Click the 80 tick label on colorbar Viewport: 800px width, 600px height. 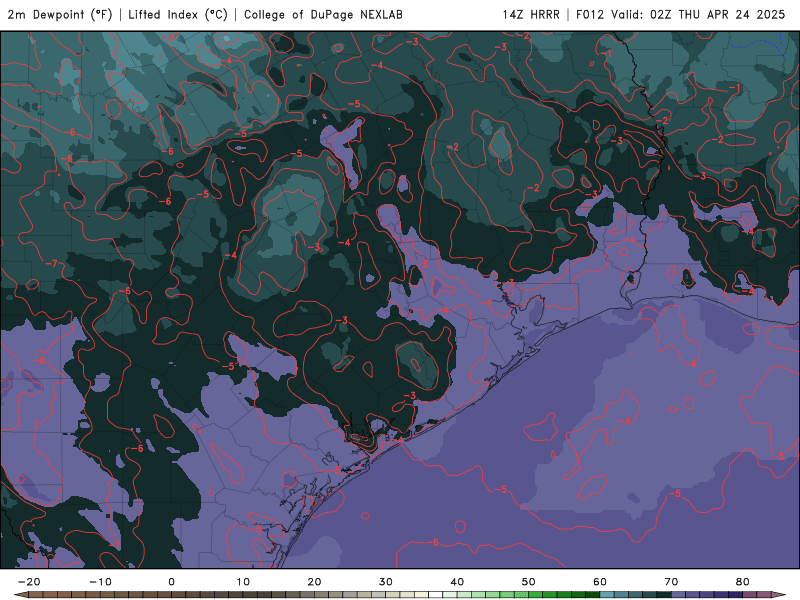coord(743,582)
